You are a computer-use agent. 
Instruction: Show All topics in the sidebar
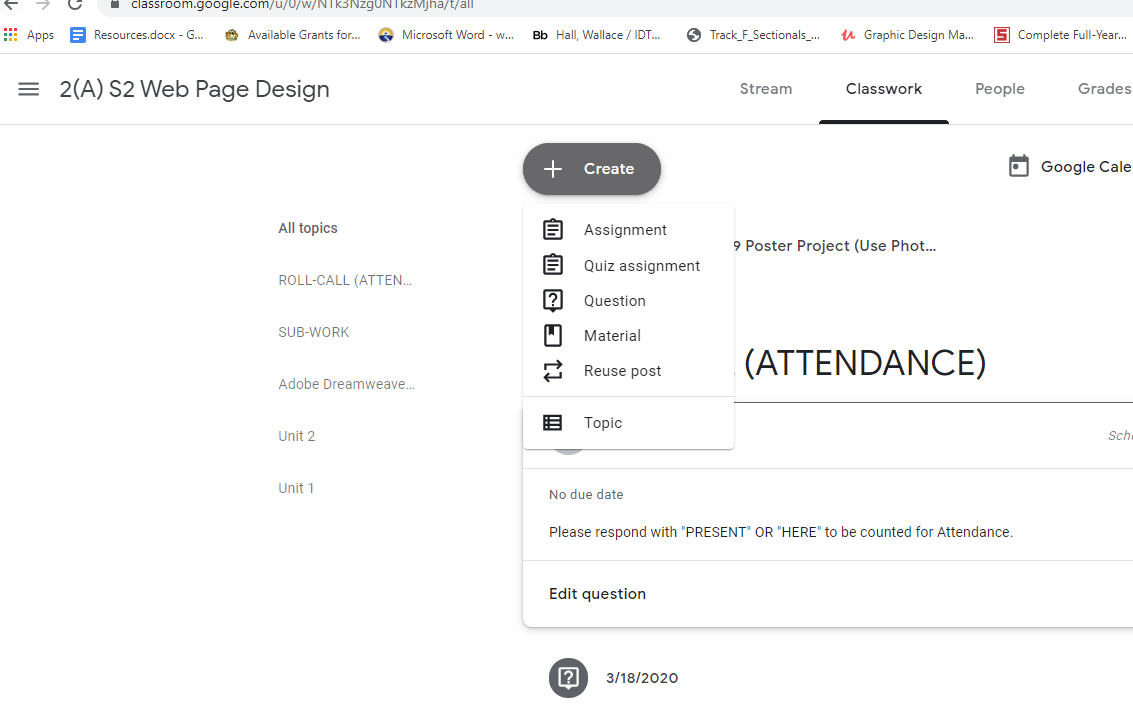click(307, 228)
